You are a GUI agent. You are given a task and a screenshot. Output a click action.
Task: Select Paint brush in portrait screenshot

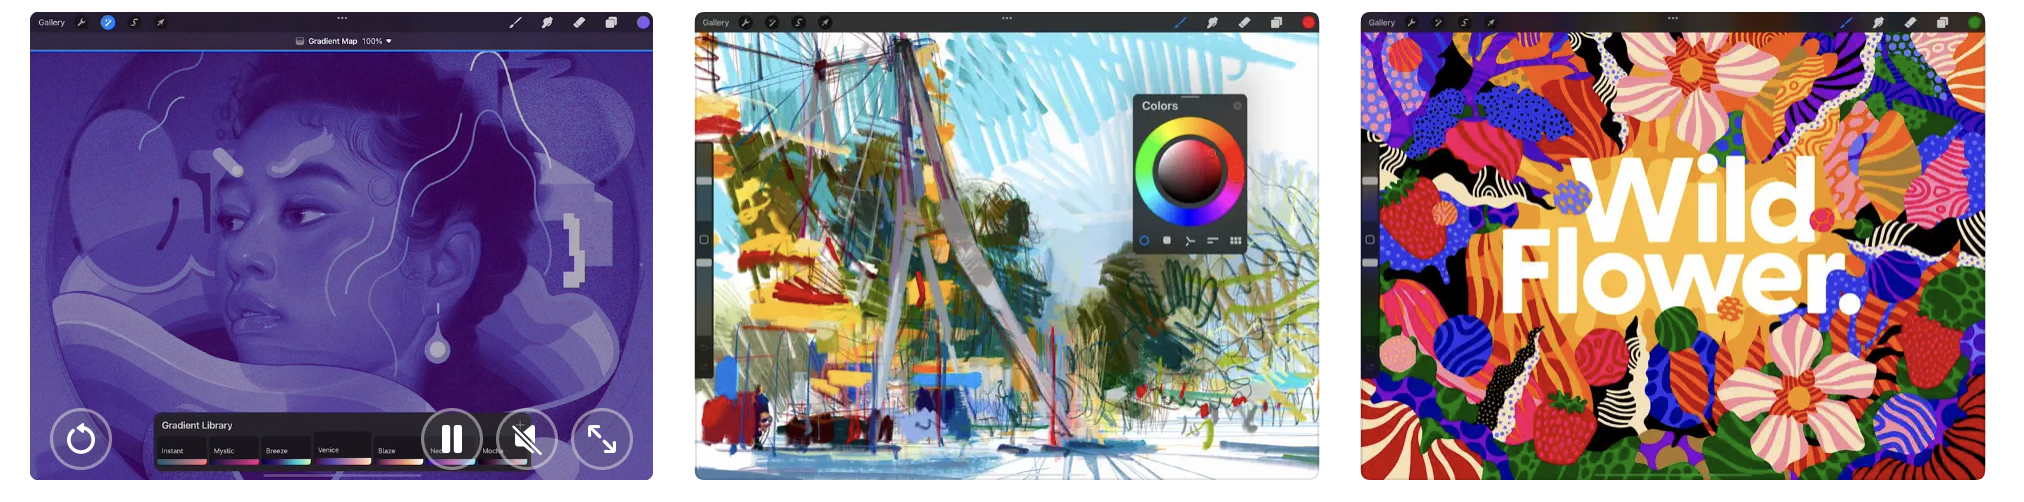(x=515, y=22)
